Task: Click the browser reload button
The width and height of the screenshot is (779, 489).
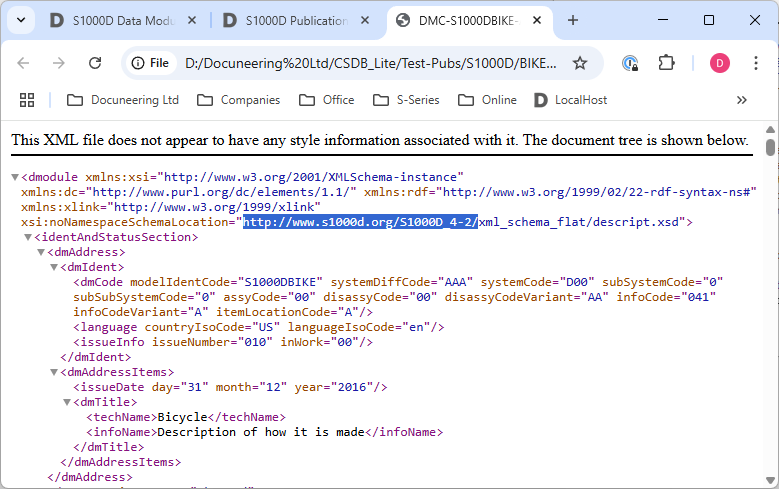Action: tap(95, 63)
